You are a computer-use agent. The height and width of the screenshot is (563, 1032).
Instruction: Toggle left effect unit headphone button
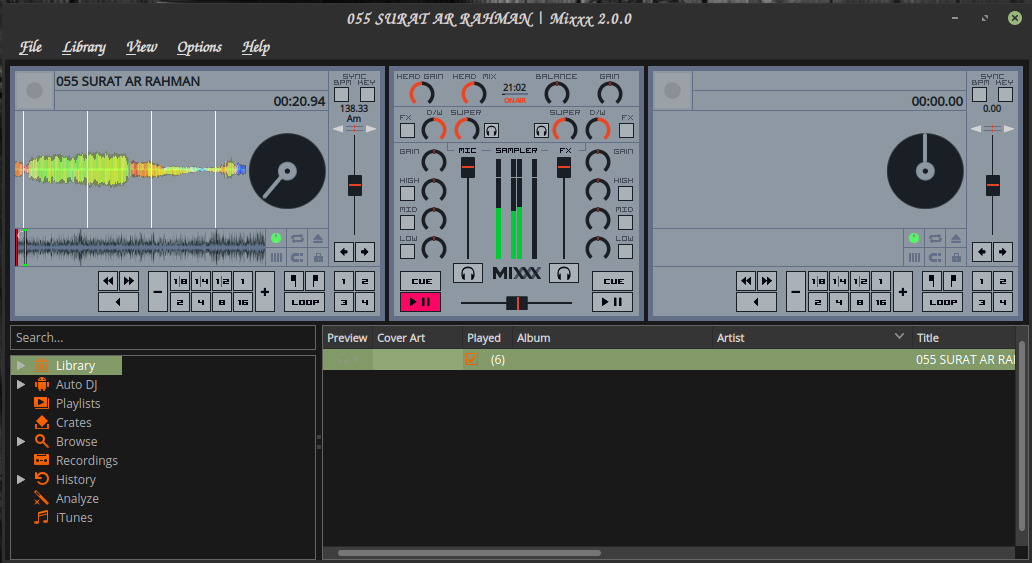point(492,130)
